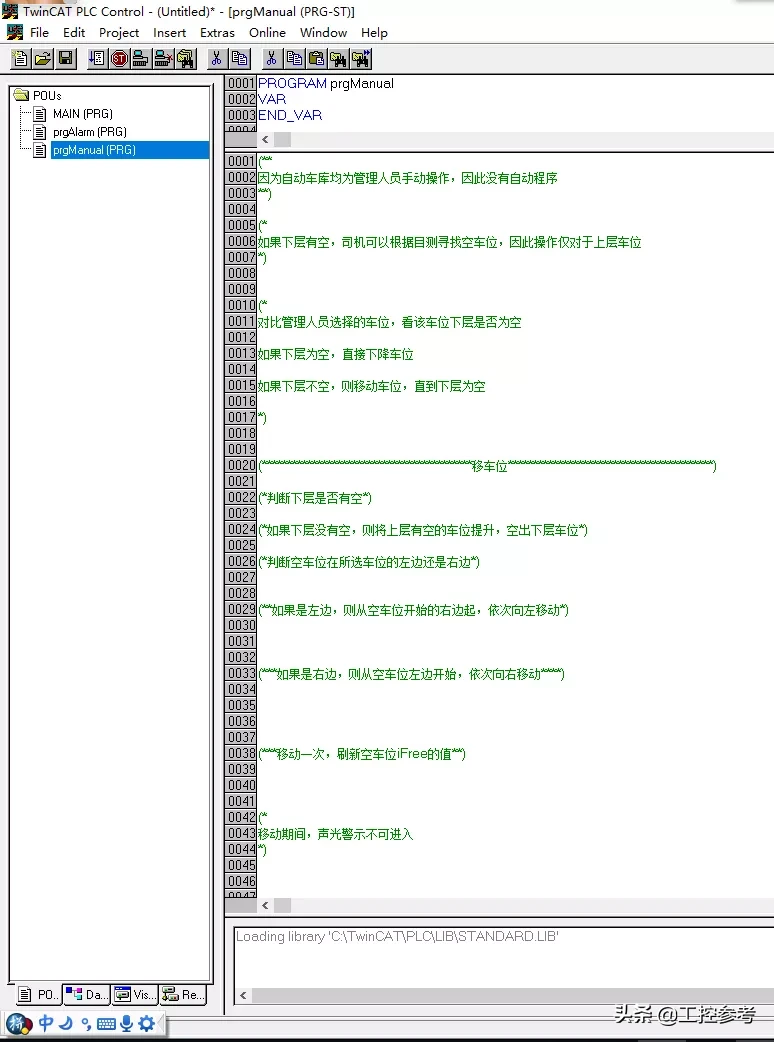
Task: Click the declaration pane's horizontal scroll thumb
Action: tap(282, 140)
